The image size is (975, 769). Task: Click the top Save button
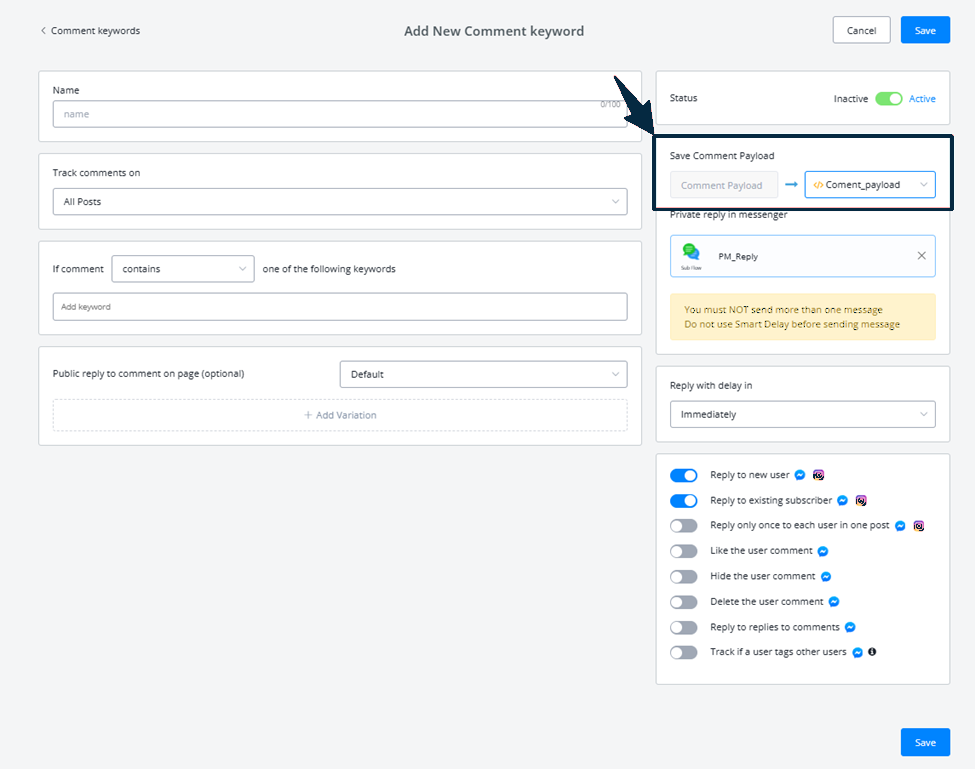[x=925, y=30]
